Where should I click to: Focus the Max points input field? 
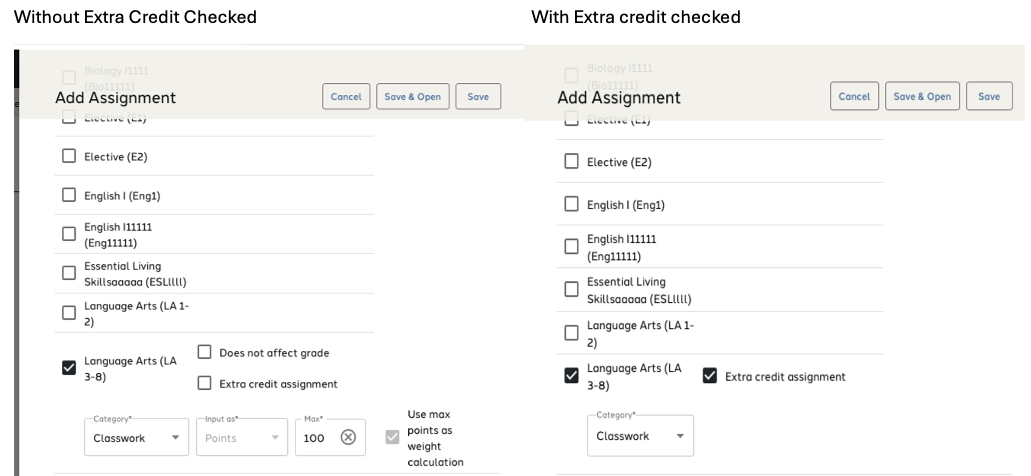tap(316, 438)
